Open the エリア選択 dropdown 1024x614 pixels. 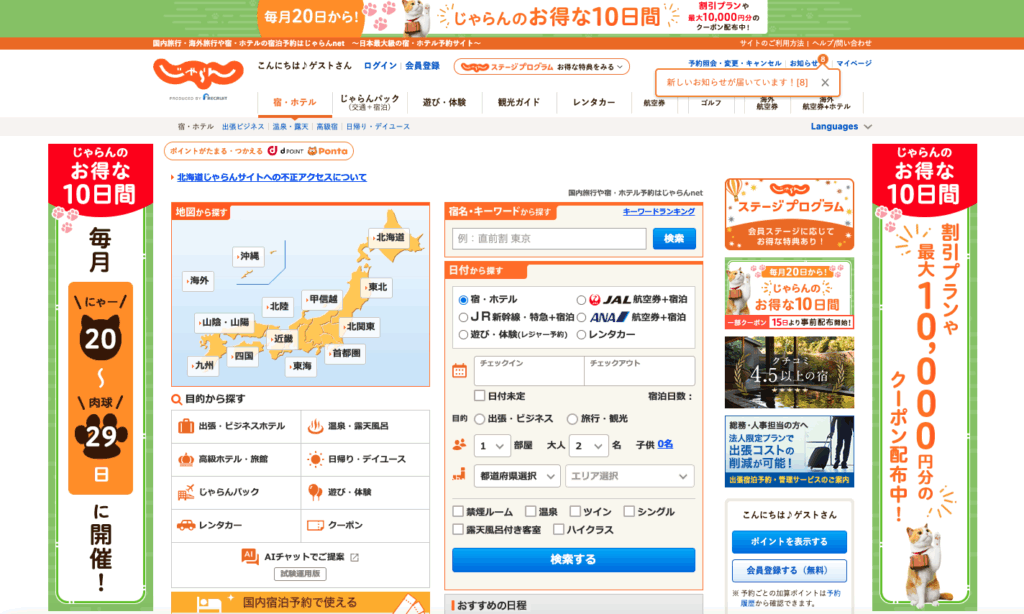(x=630, y=476)
